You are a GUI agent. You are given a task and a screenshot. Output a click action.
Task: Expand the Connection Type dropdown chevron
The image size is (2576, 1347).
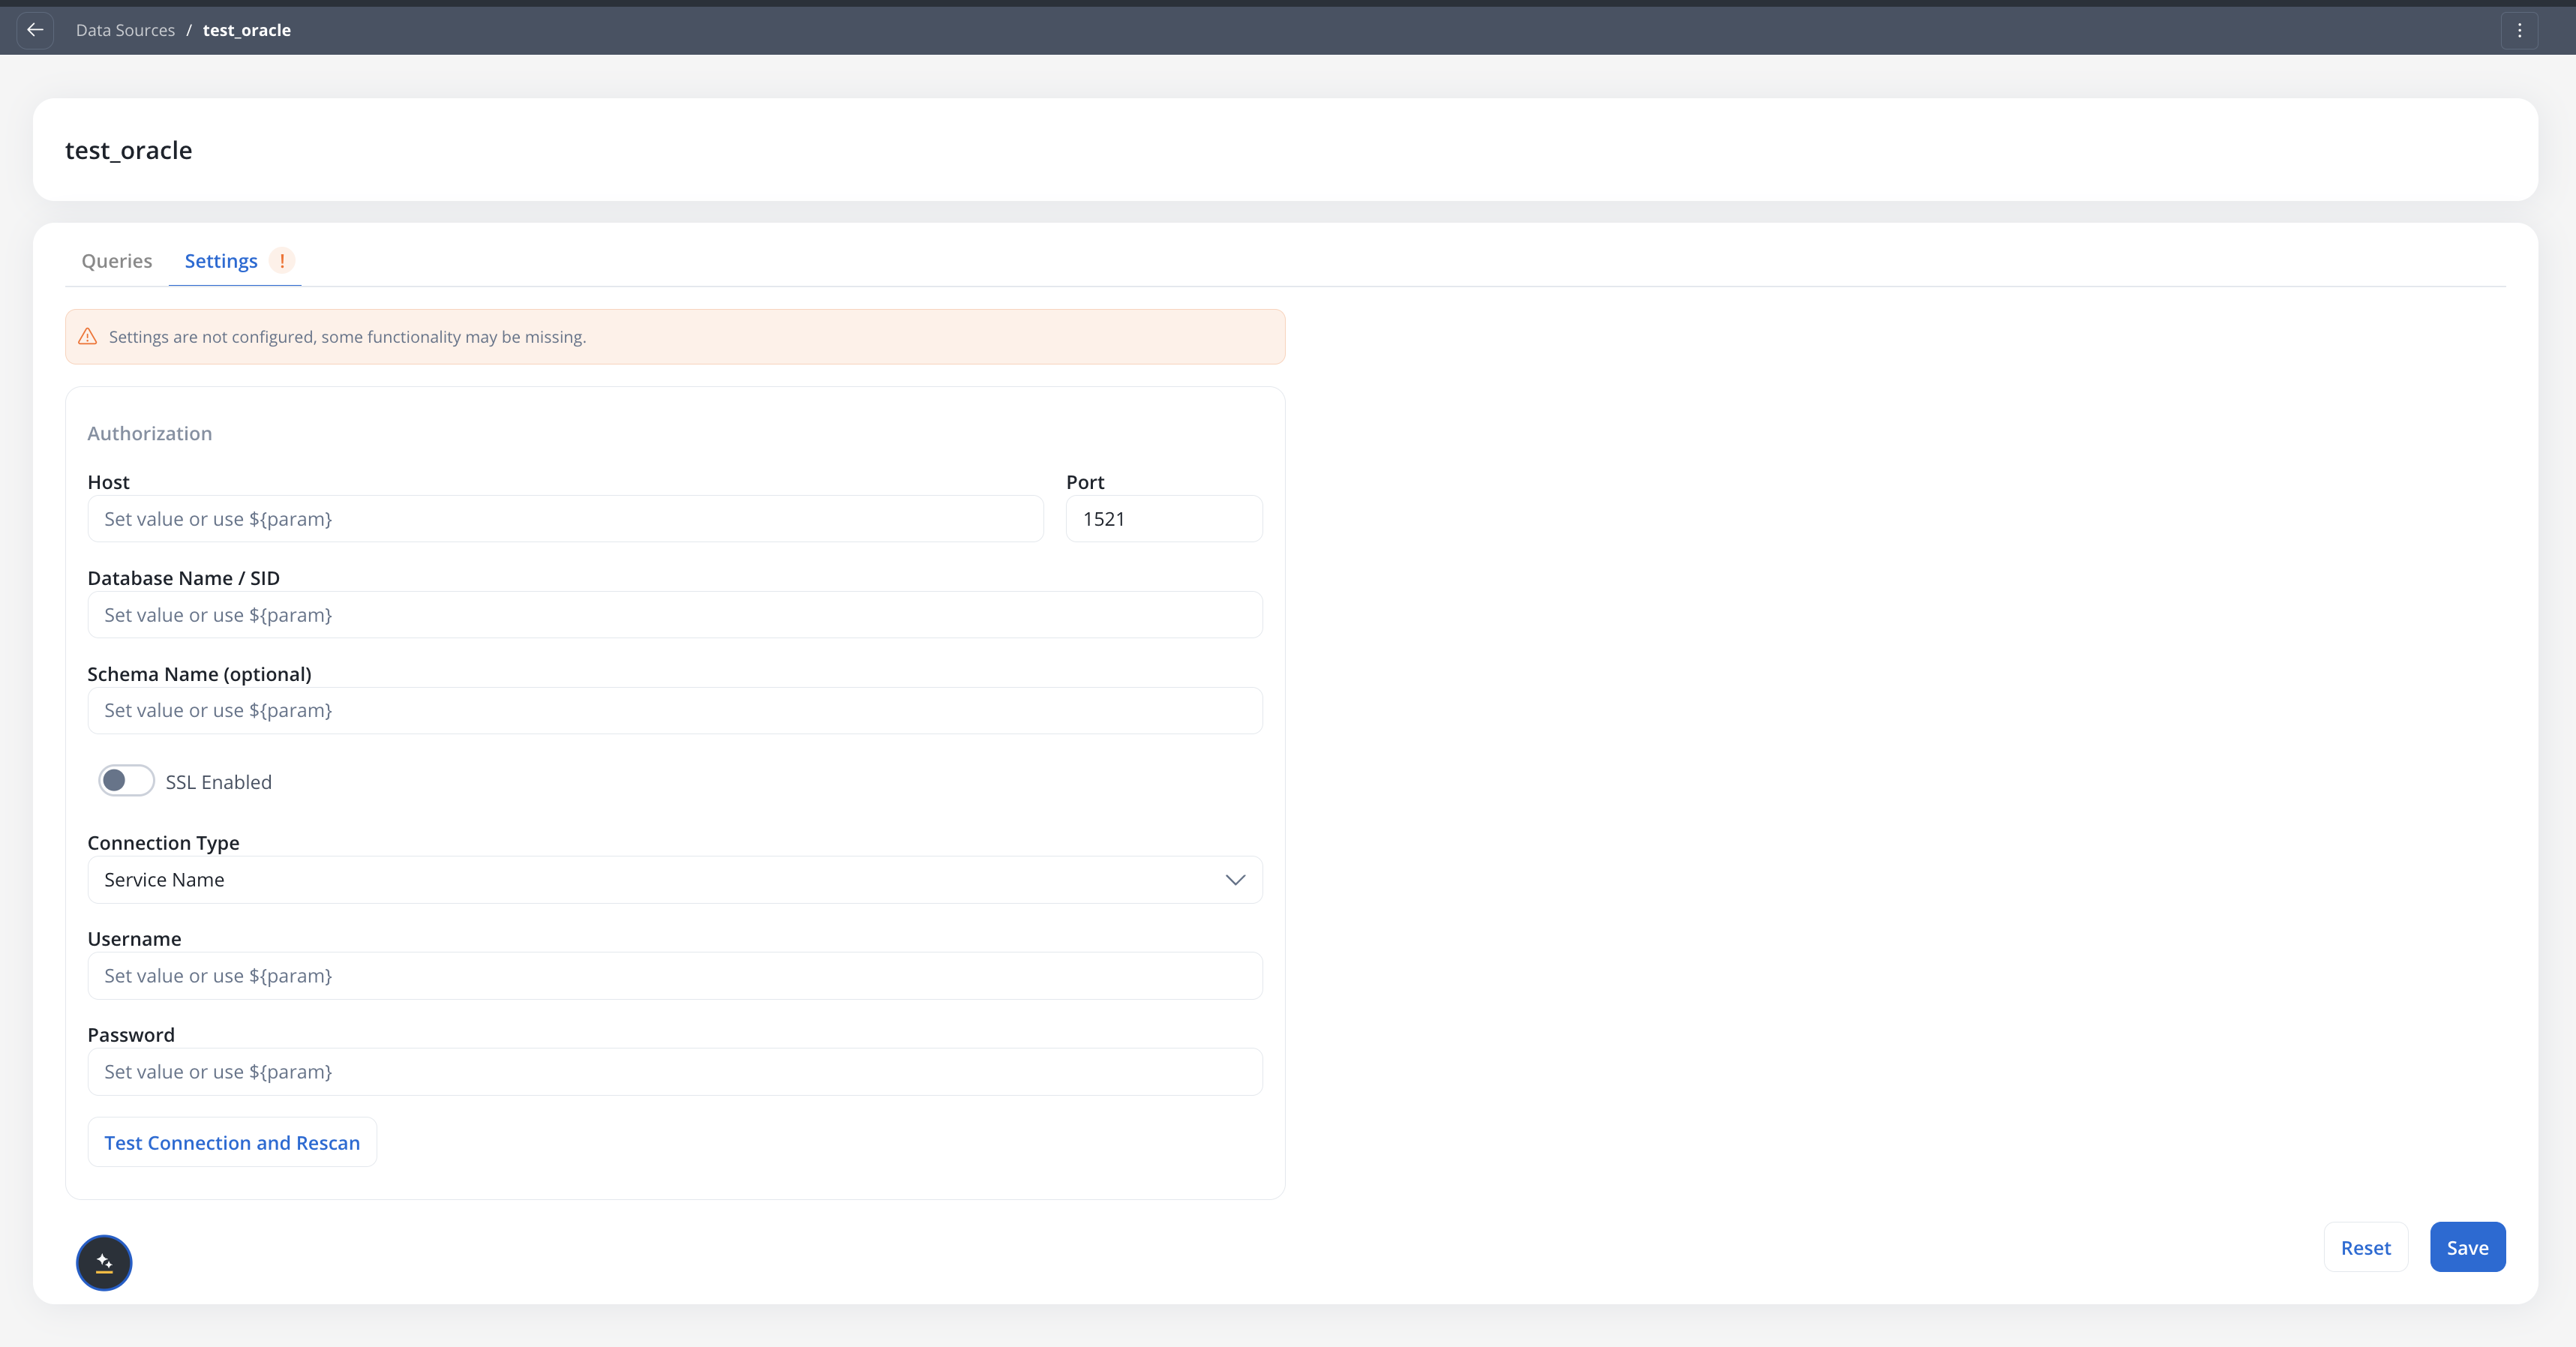pyautogui.click(x=1235, y=880)
